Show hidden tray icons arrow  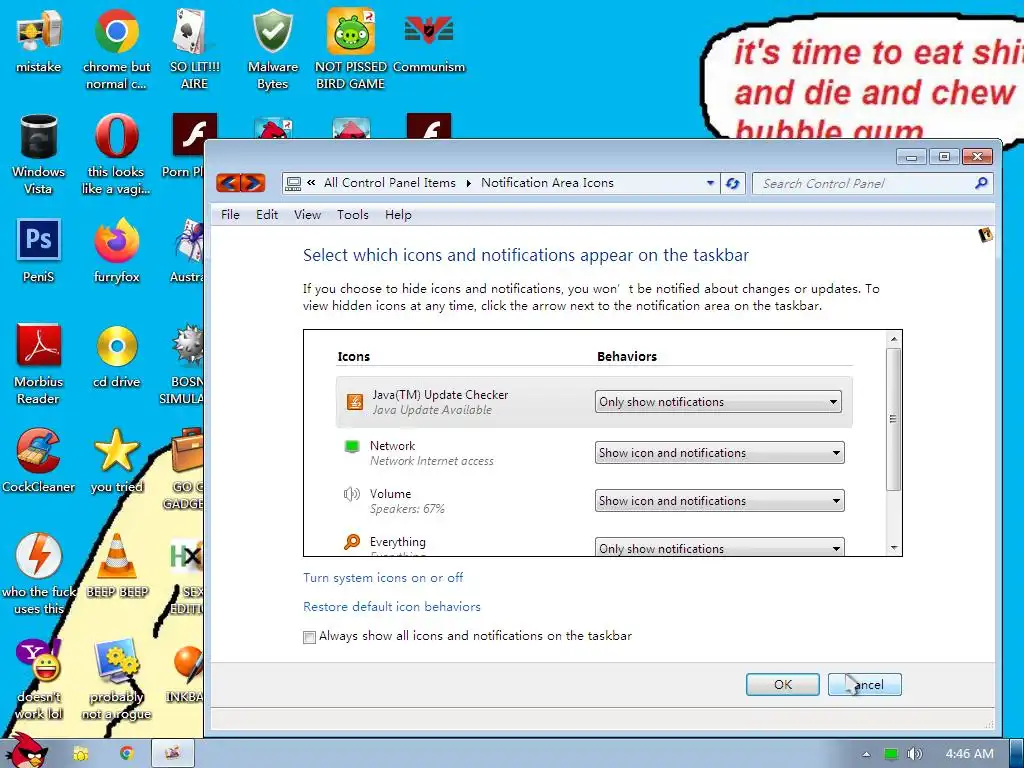tap(867, 754)
